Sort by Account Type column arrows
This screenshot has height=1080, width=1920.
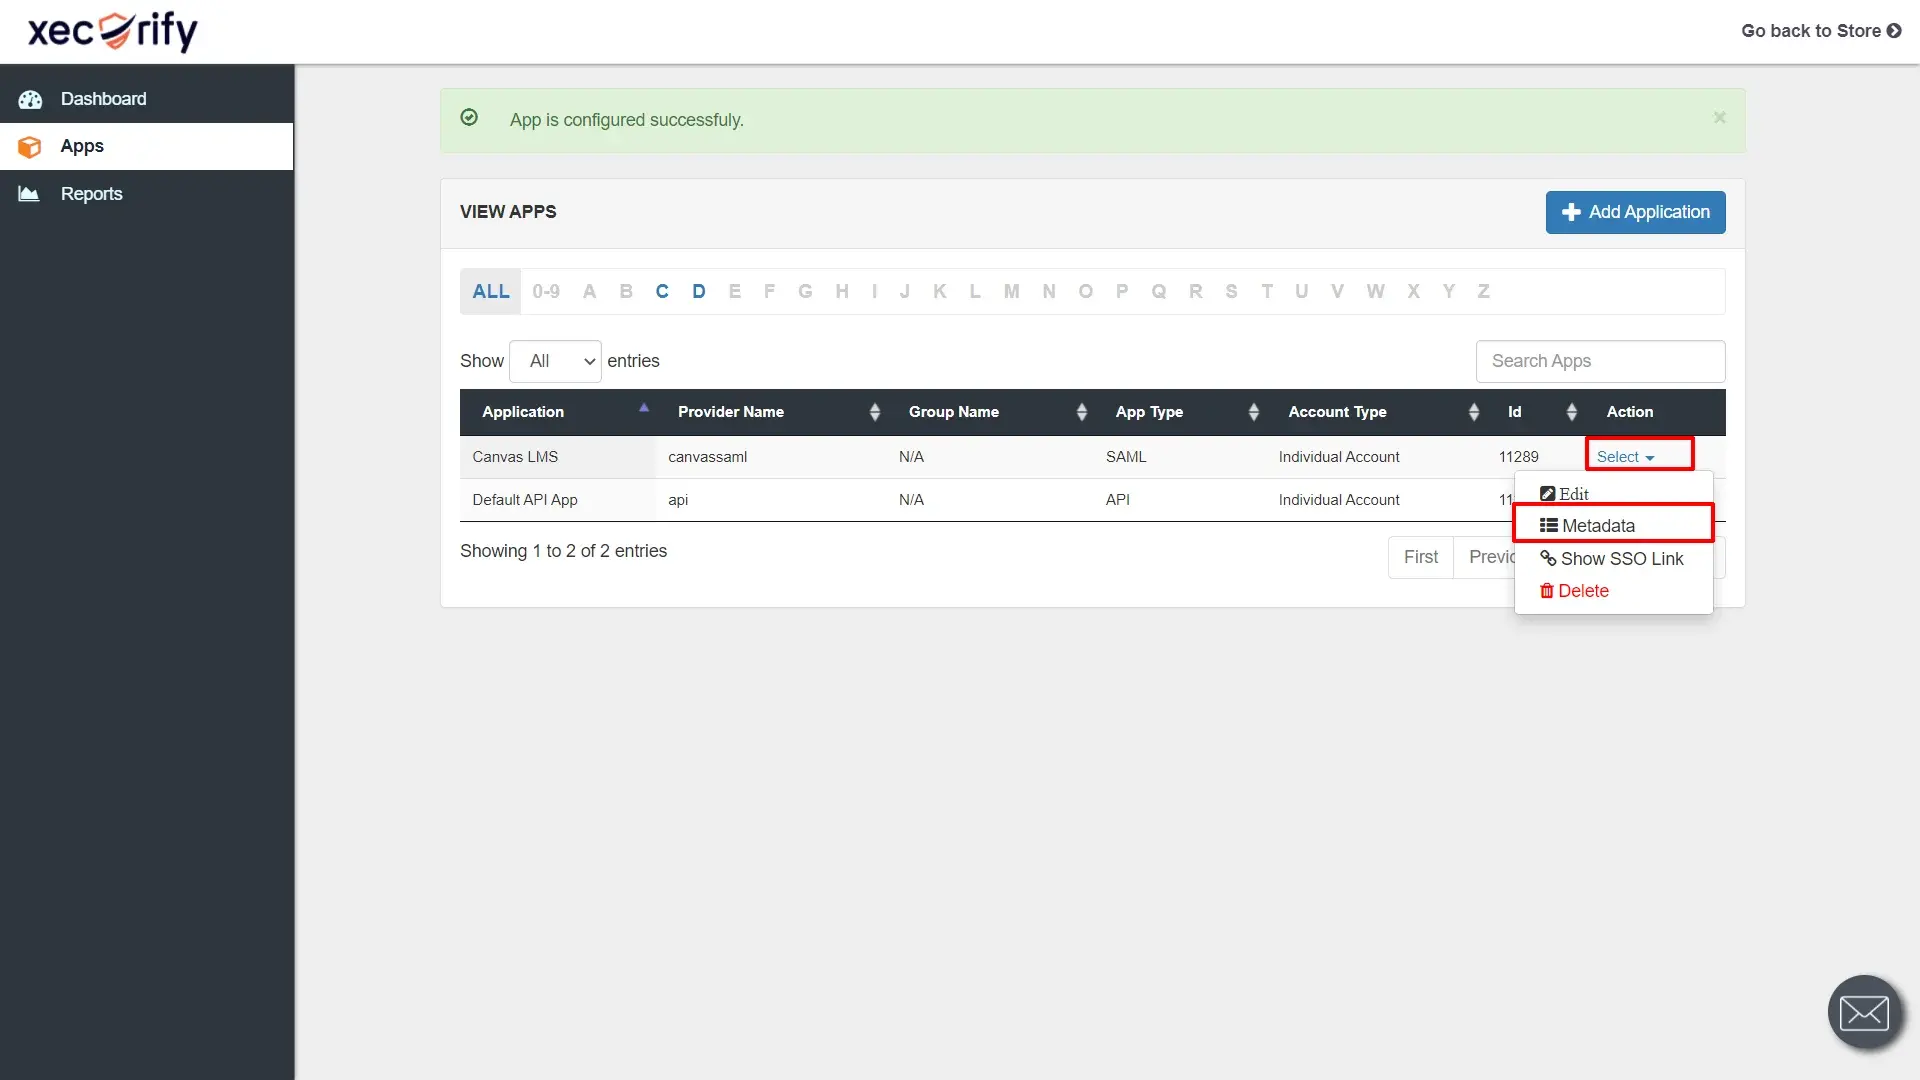coord(1474,412)
